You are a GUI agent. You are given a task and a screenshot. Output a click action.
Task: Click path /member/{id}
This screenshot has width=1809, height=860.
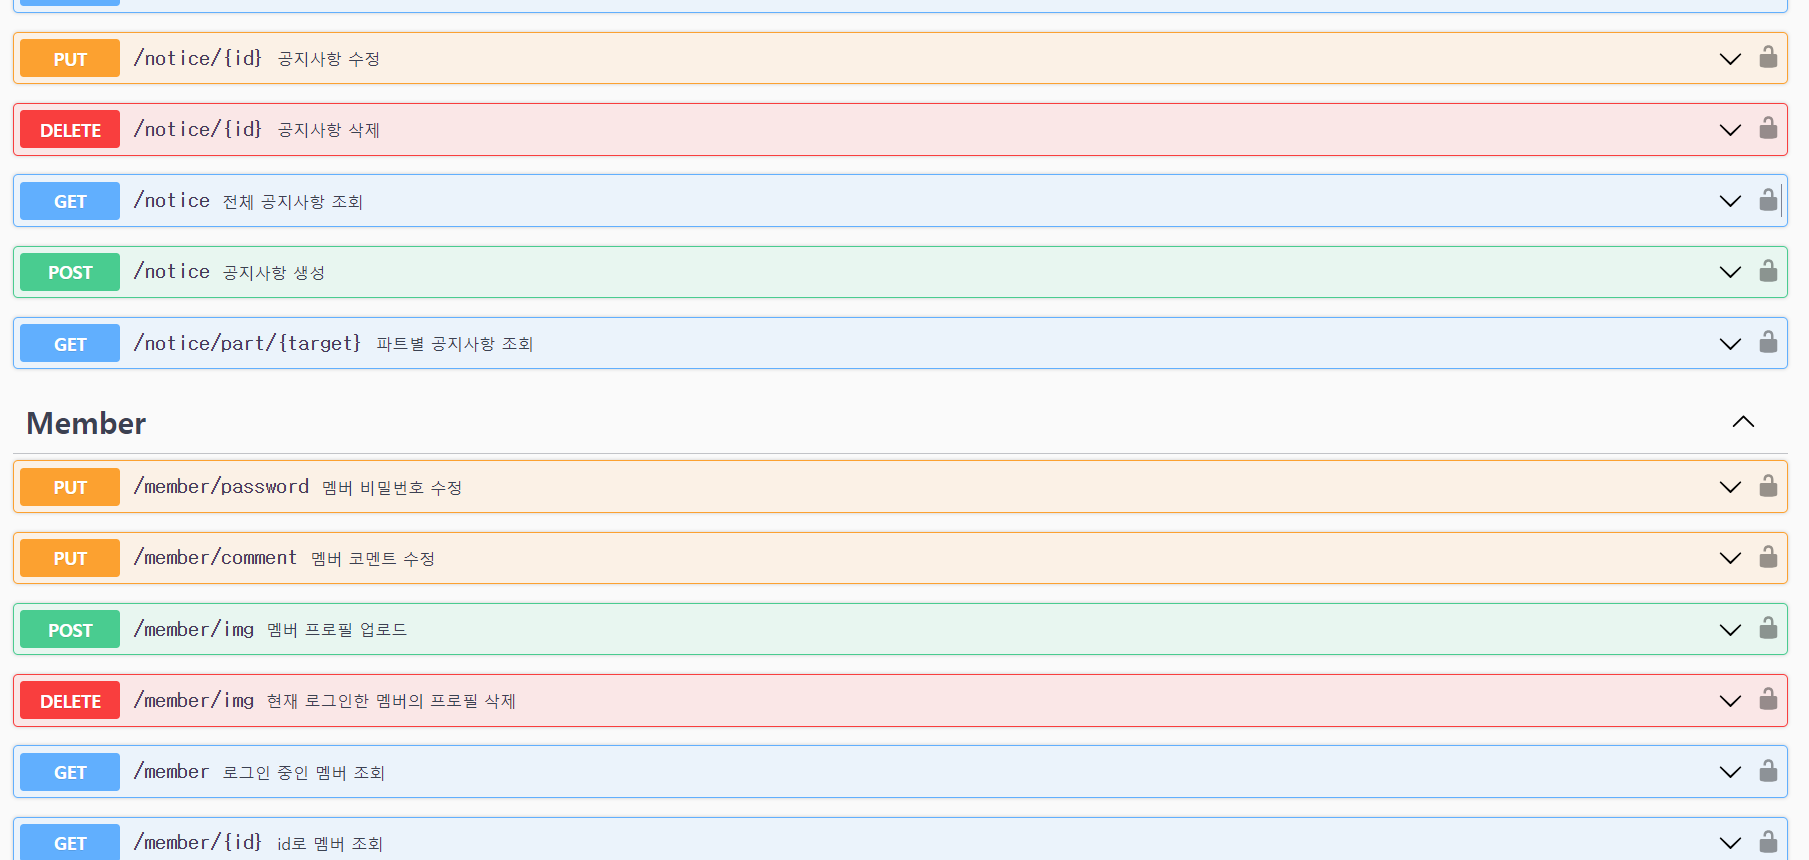198,842
